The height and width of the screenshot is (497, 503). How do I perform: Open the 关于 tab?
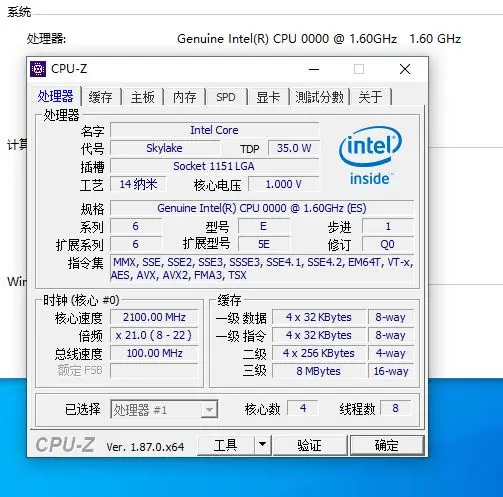(x=370, y=97)
